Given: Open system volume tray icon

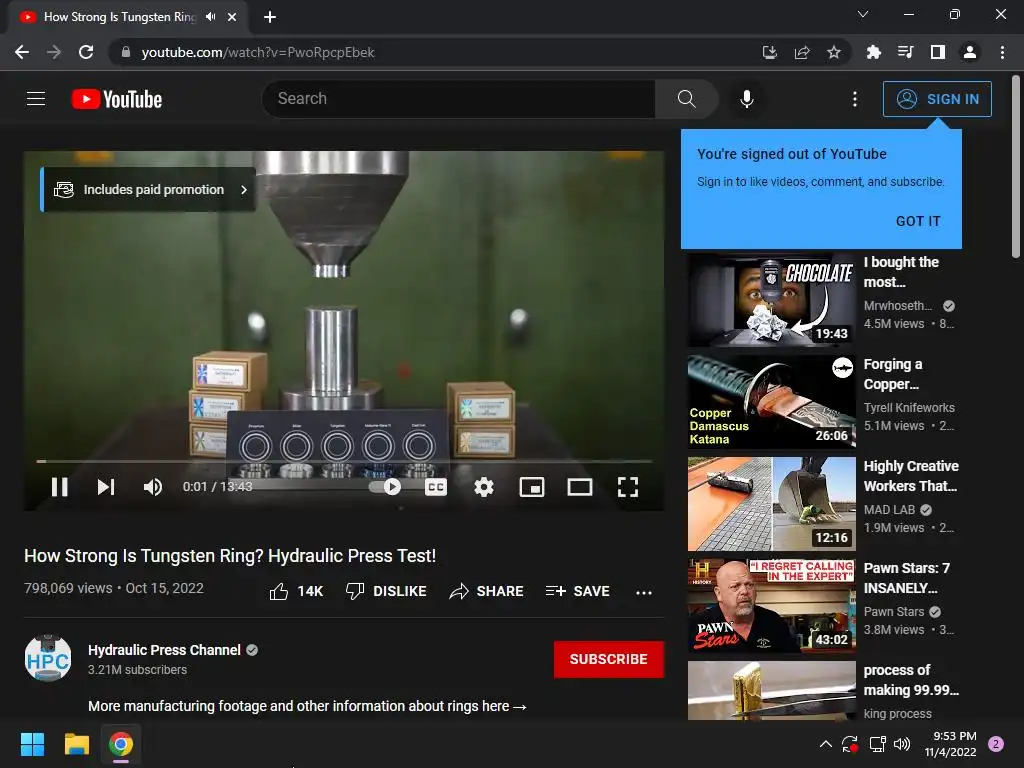Looking at the screenshot, I should click(902, 744).
